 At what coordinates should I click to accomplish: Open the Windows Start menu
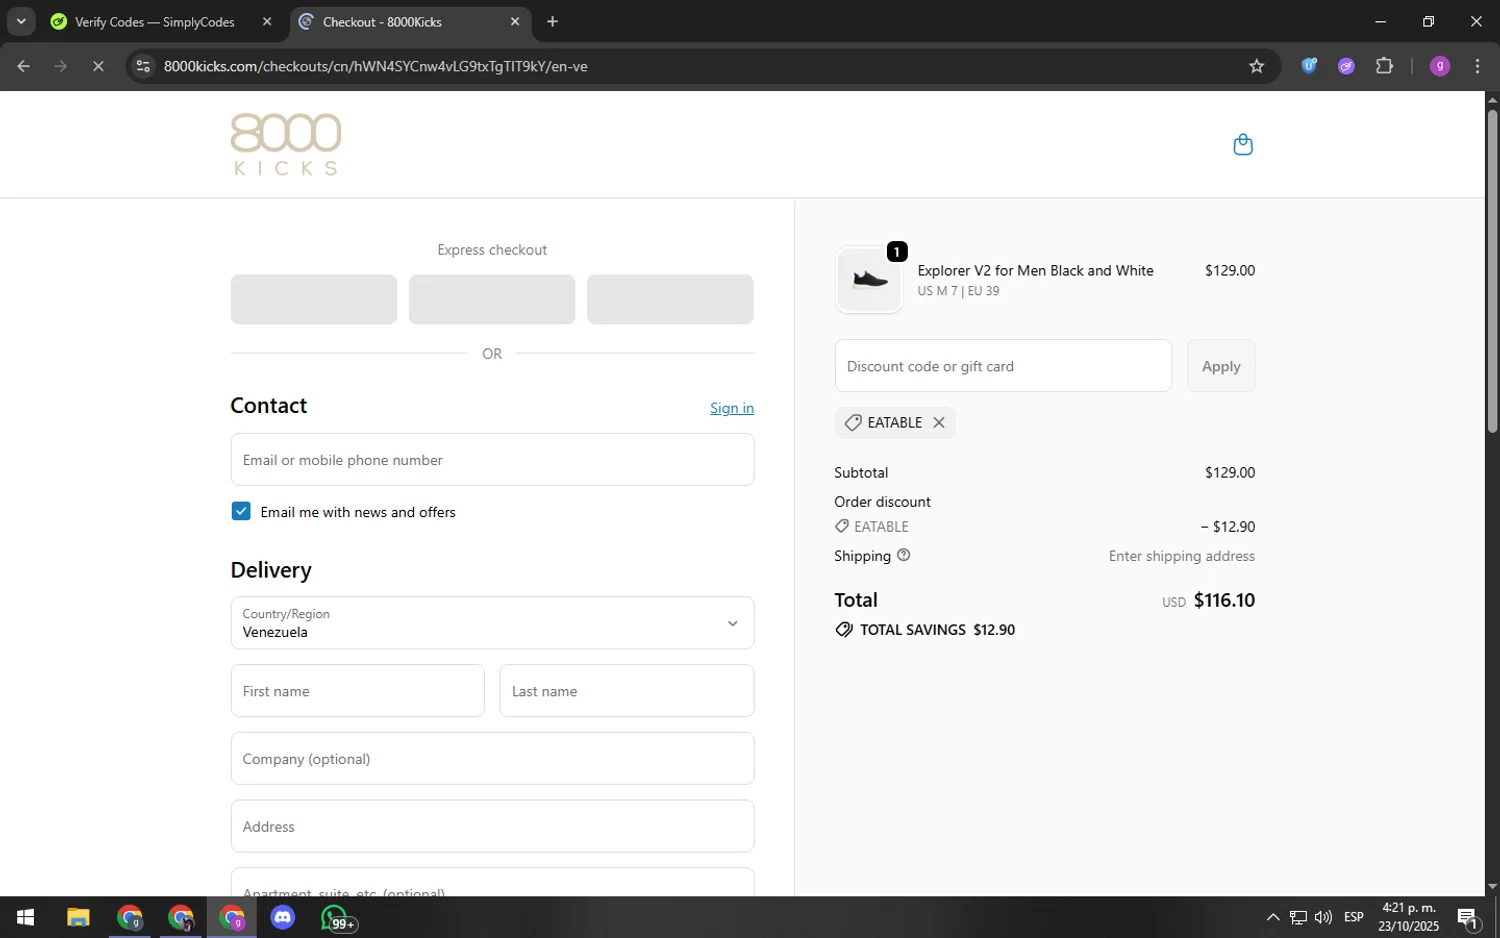[25, 917]
